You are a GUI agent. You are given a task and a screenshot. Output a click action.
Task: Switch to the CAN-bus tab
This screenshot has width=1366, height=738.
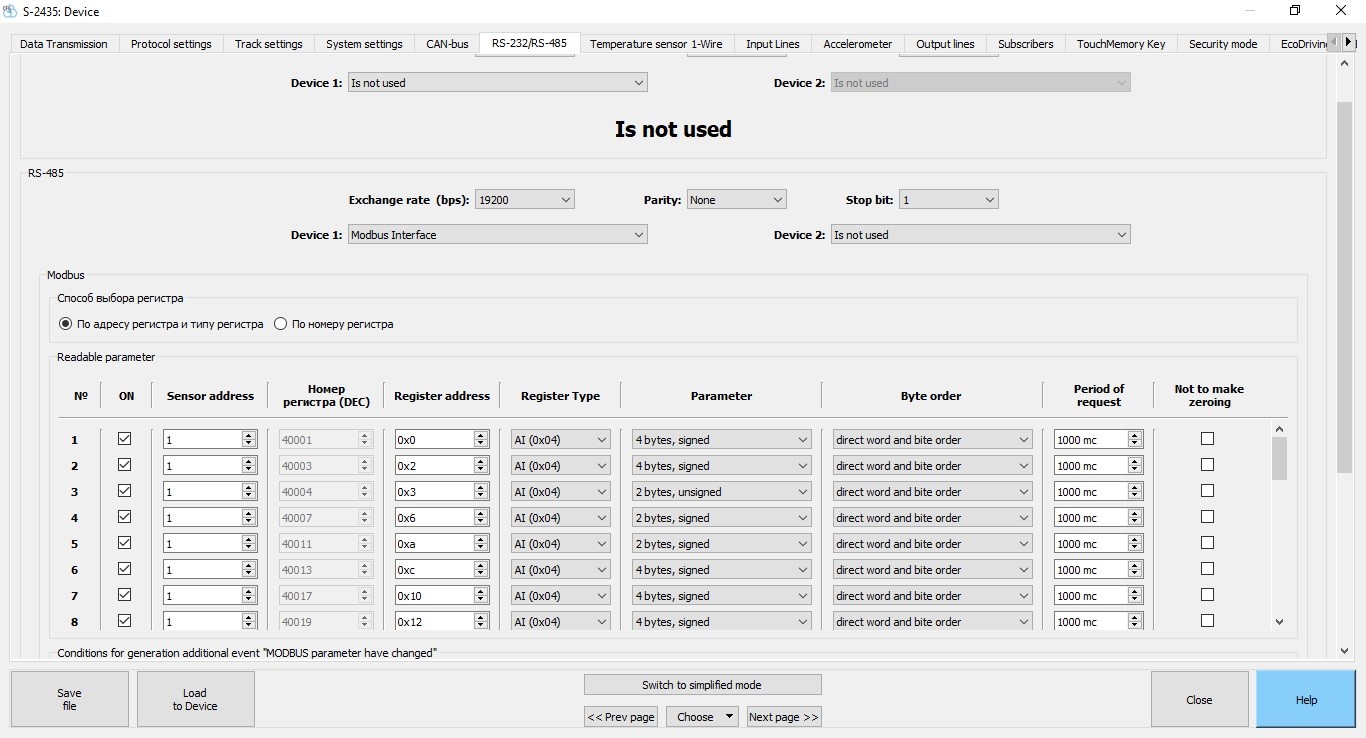[x=446, y=44]
